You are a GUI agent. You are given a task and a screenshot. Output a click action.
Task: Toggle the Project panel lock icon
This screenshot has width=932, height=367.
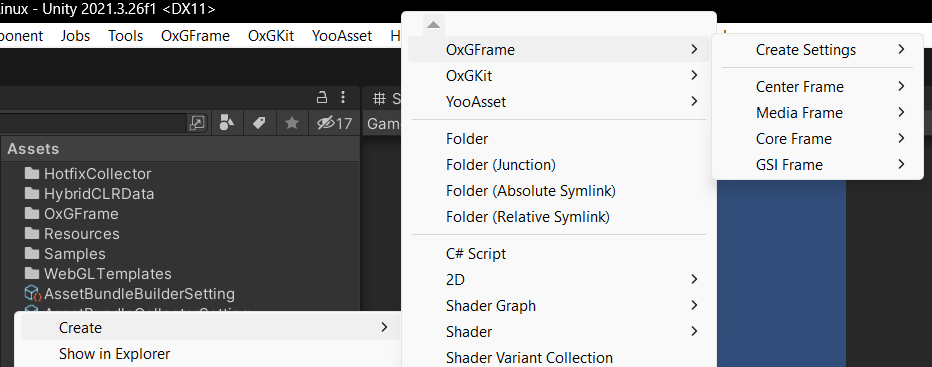point(321,97)
